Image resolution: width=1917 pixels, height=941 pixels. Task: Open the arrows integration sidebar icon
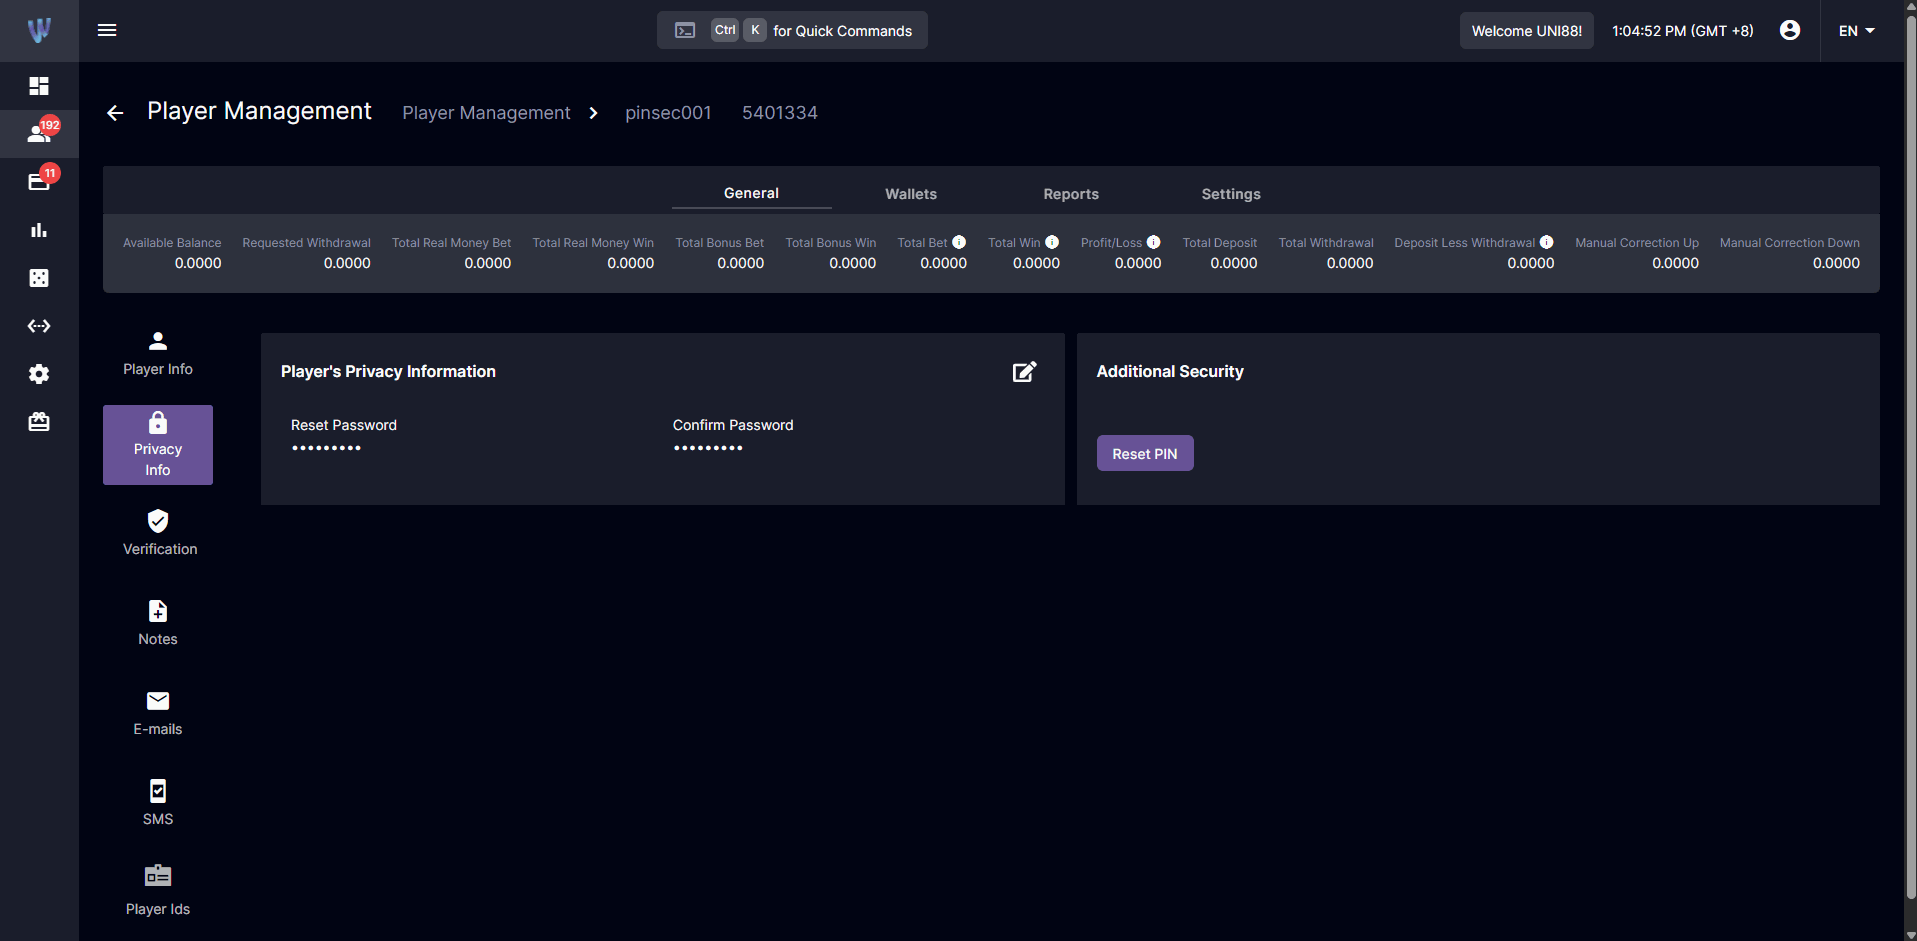(39, 326)
